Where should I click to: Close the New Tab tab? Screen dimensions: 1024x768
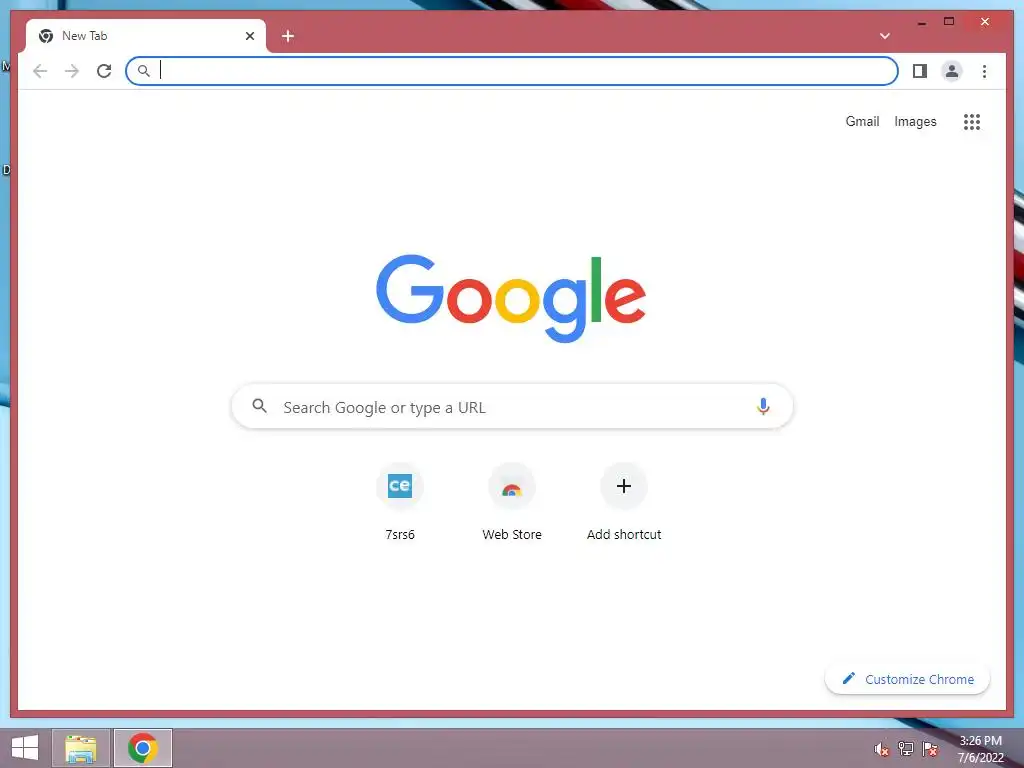click(249, 36)
